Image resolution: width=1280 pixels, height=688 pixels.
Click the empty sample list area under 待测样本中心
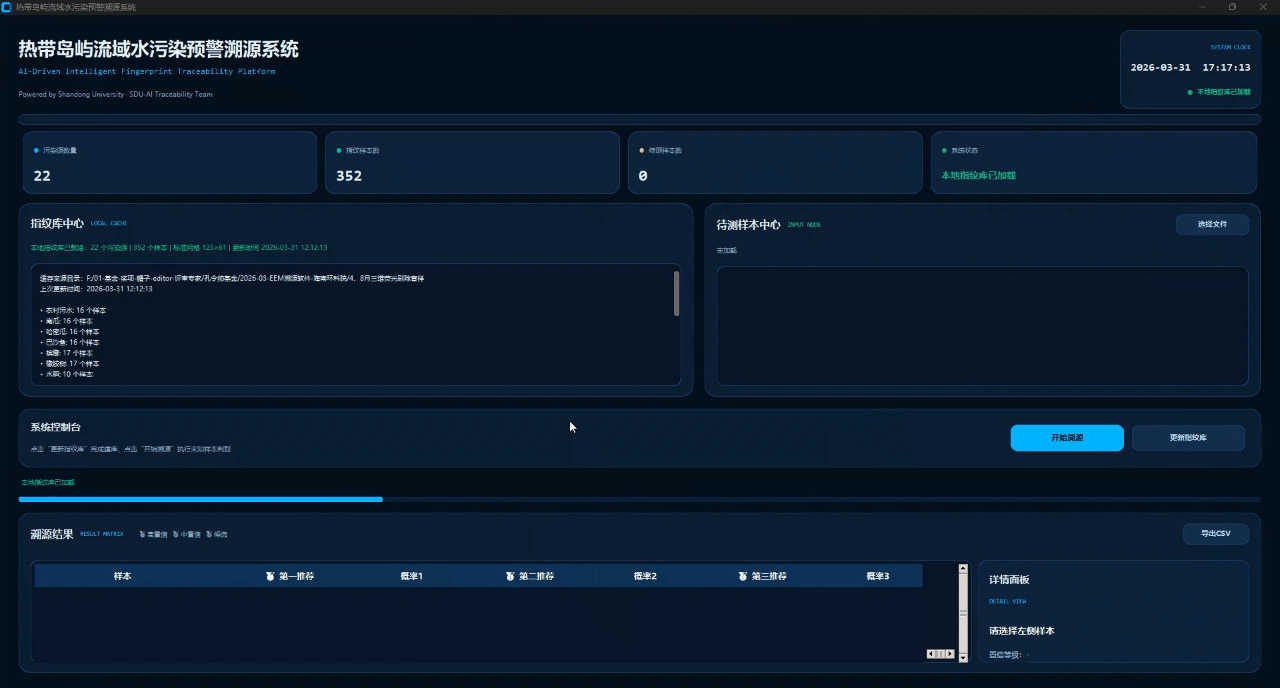click(982, 325)
